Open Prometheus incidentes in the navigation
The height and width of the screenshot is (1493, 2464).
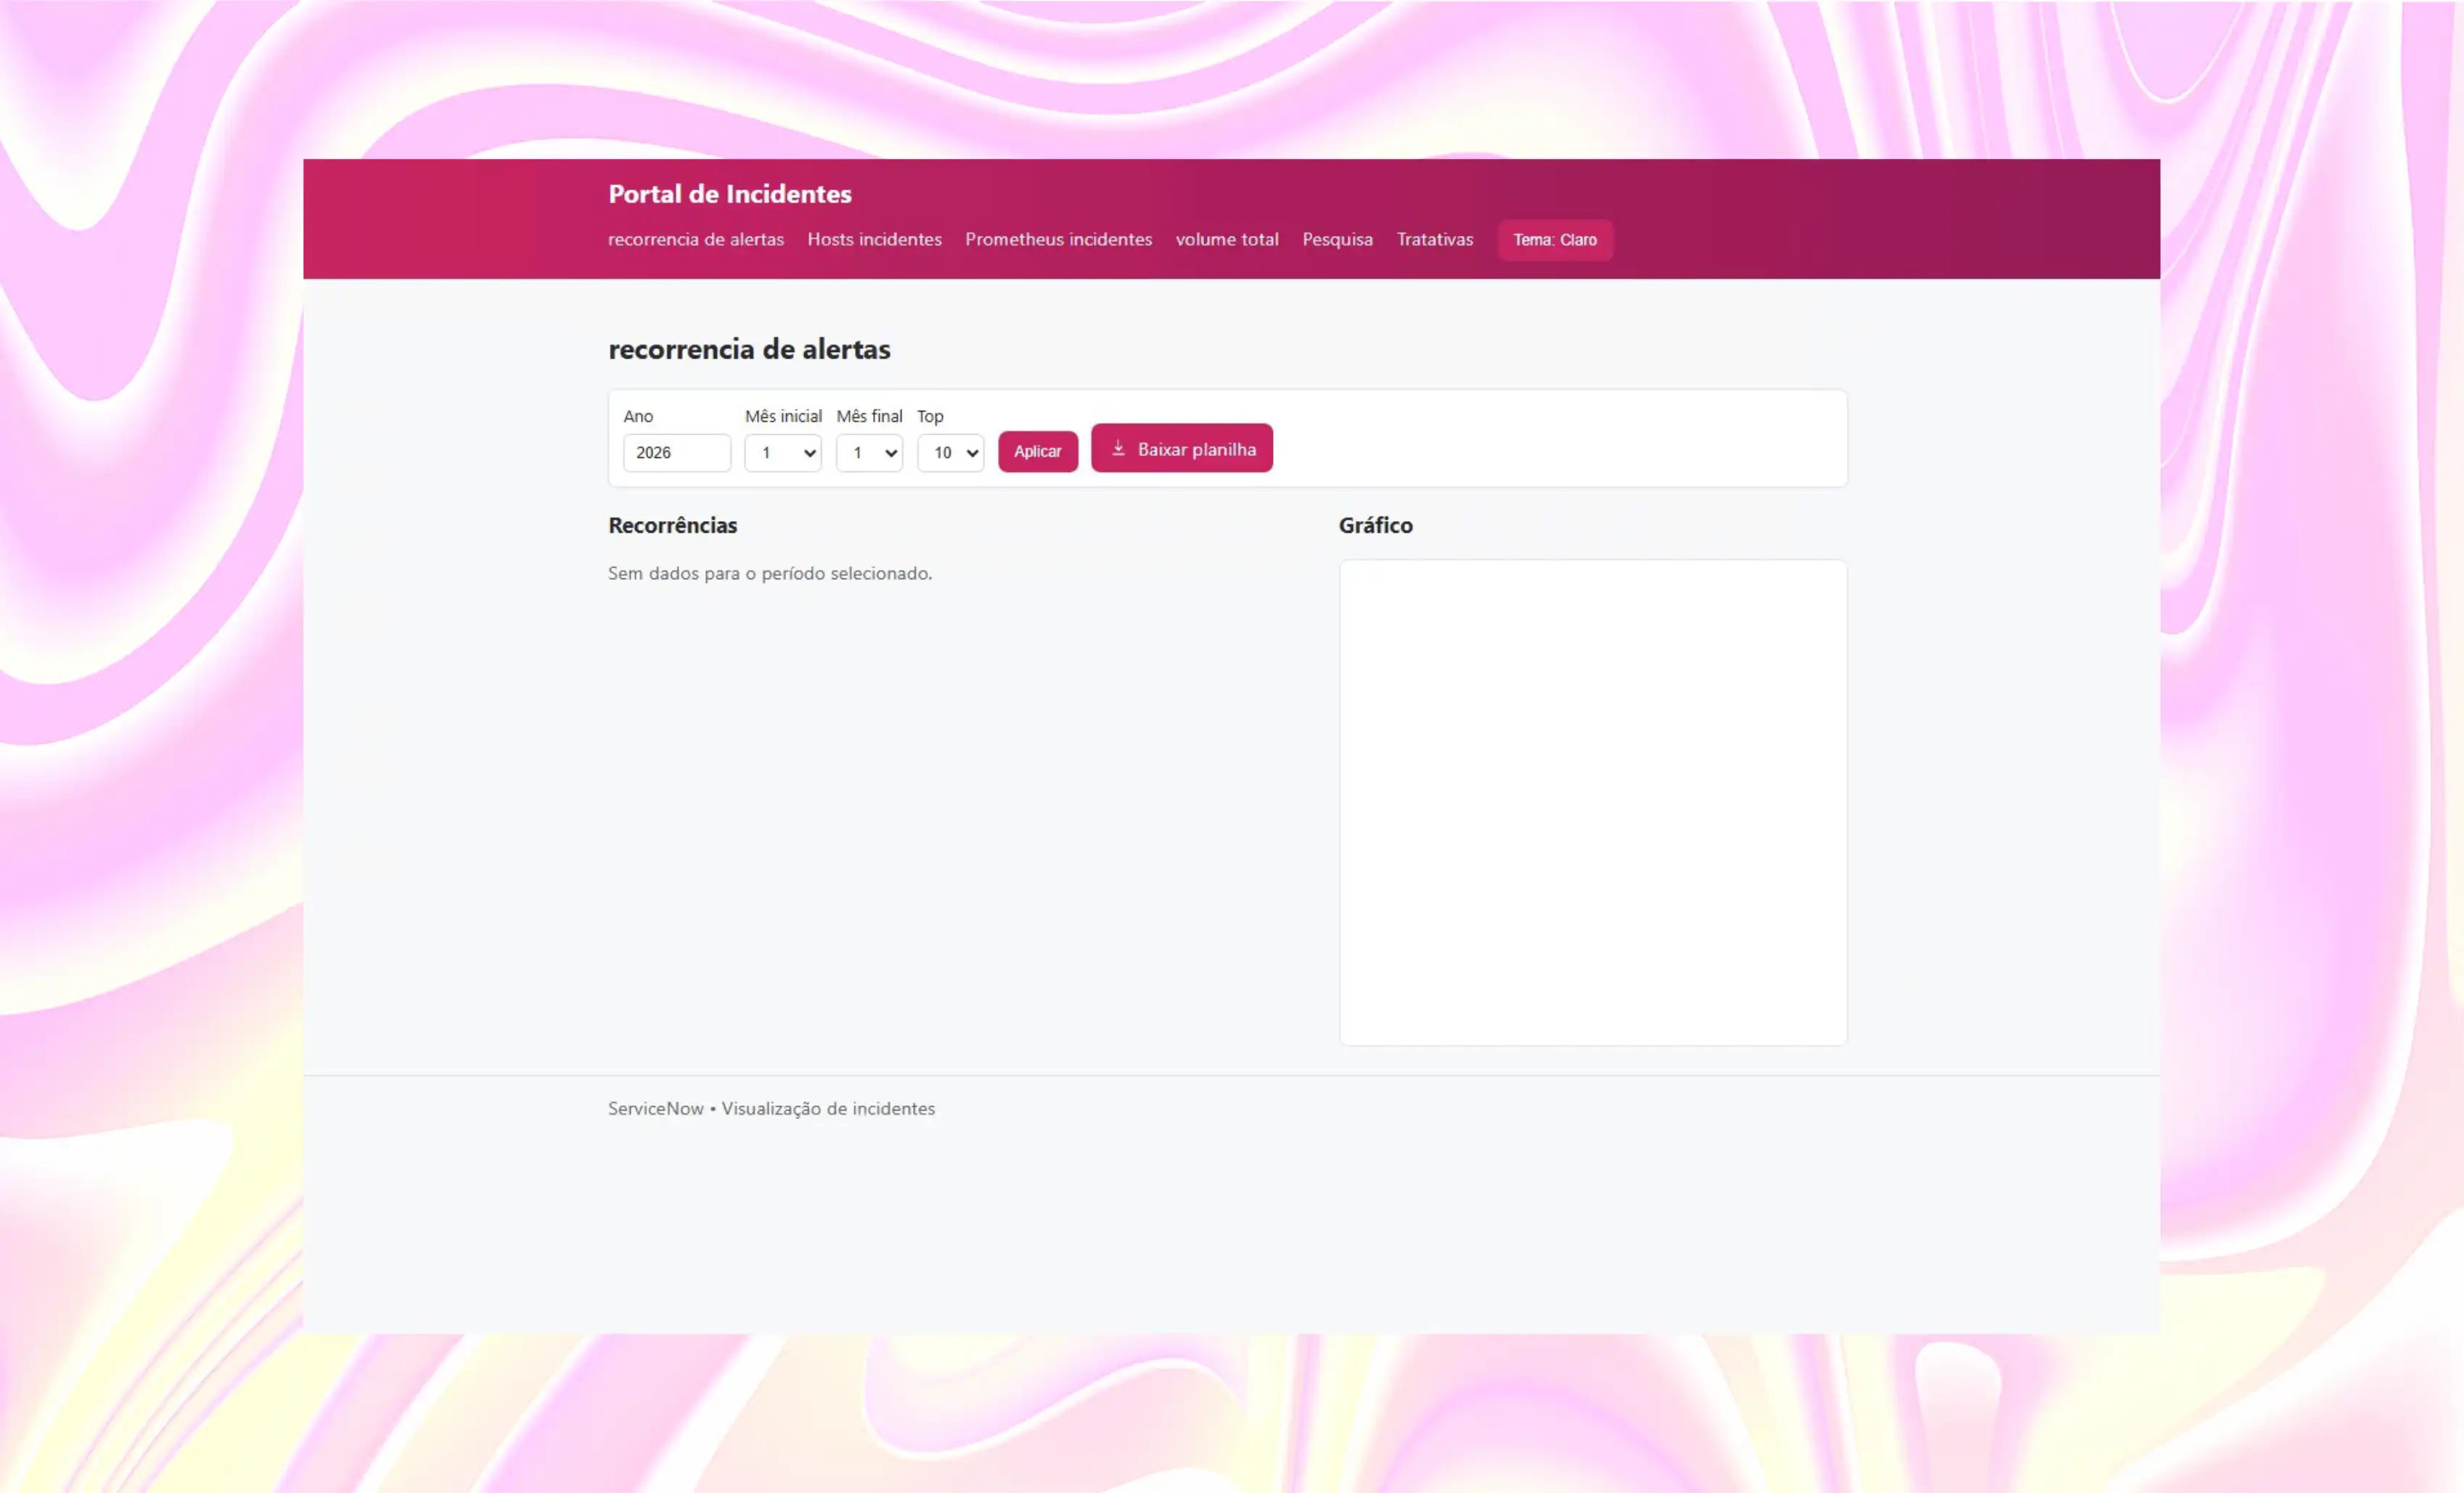pos(1058,240)
